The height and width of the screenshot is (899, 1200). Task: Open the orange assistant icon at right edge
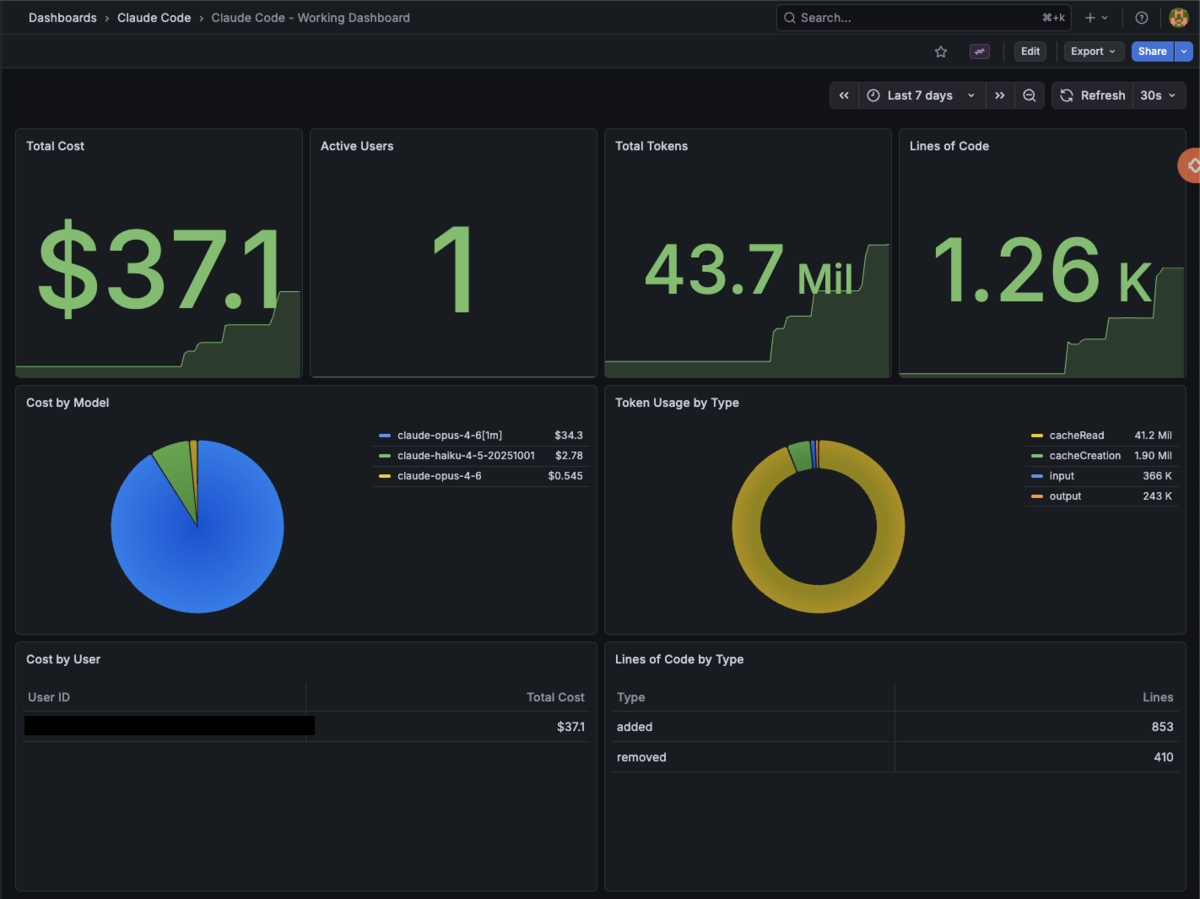(1190, 165)
